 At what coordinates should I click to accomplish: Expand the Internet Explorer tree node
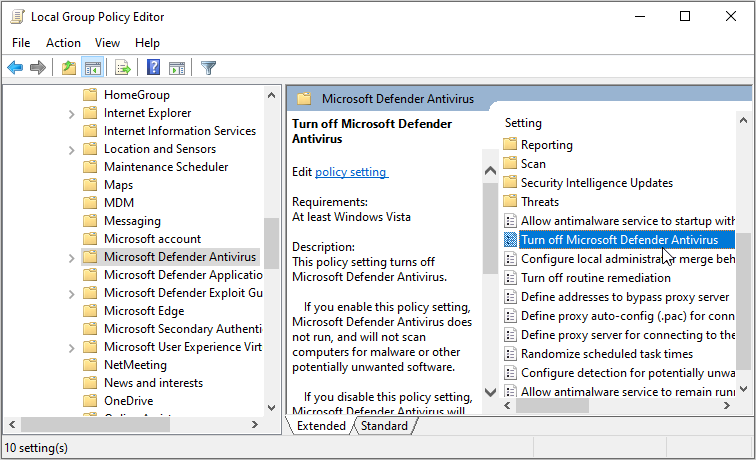(x=71, y=114)
